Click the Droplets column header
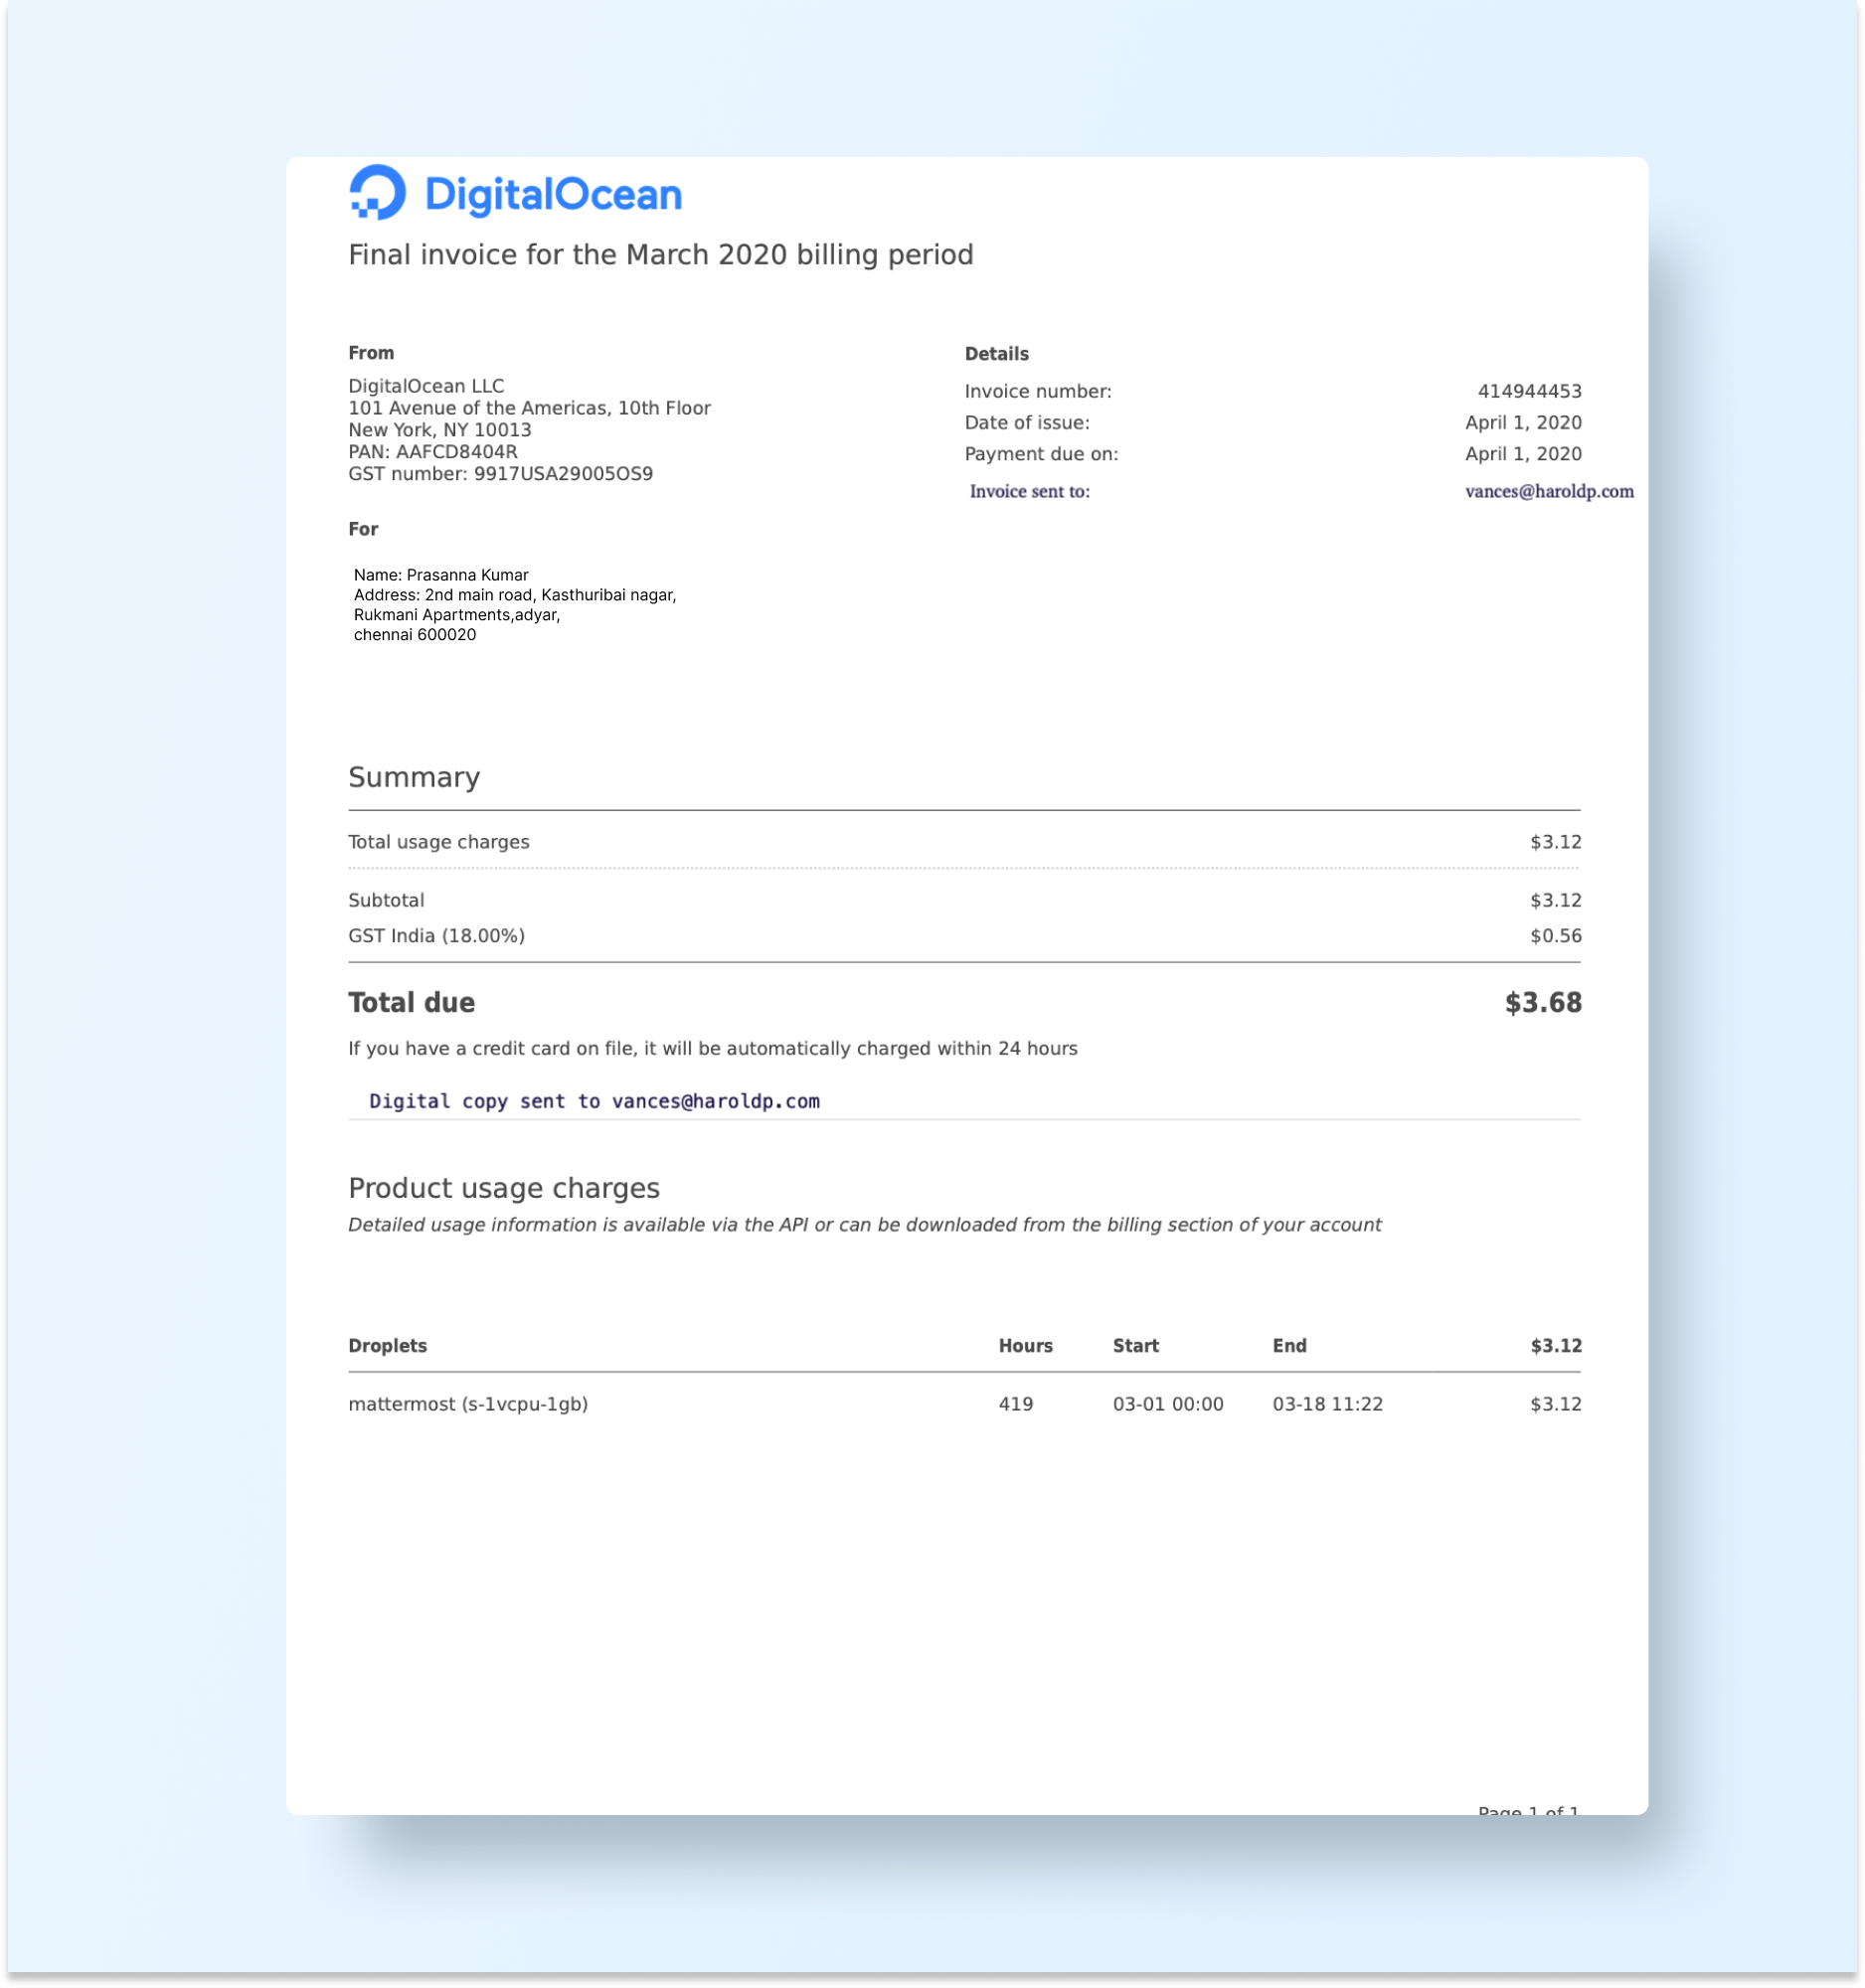The height and width of the screenshot is (1988, 1865). coord(387,1346)
